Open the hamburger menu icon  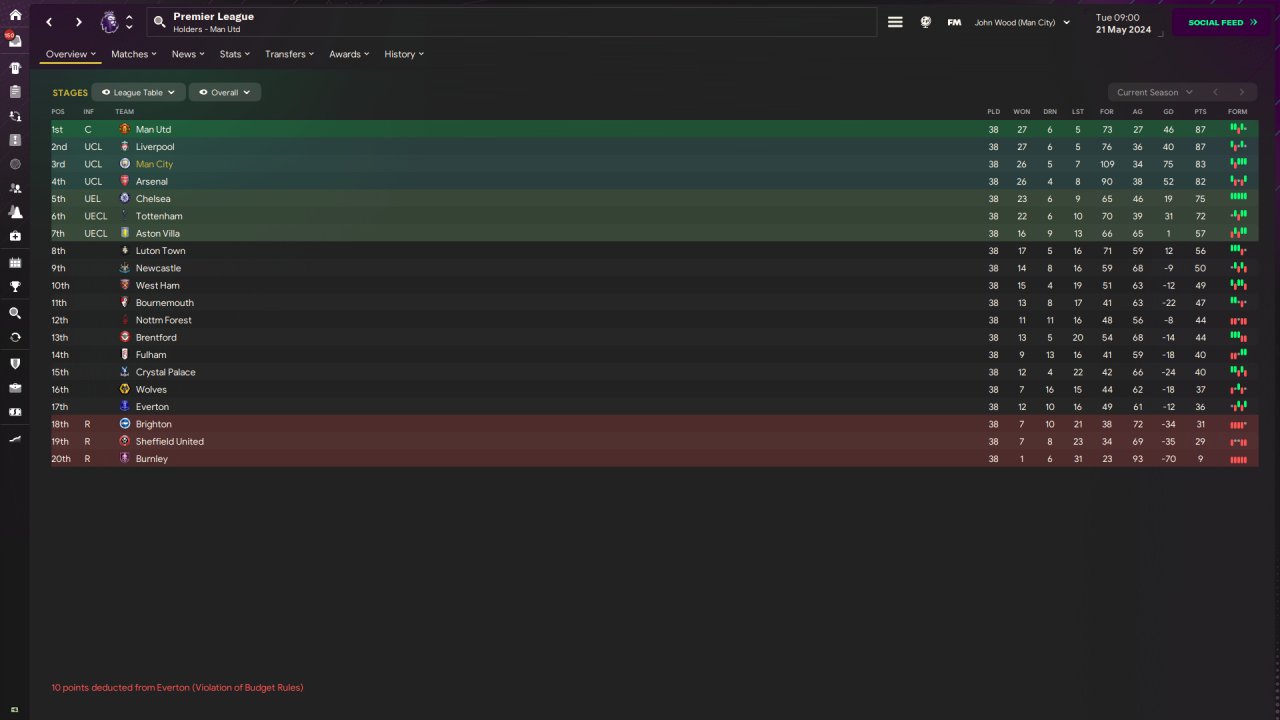[895, 22]
